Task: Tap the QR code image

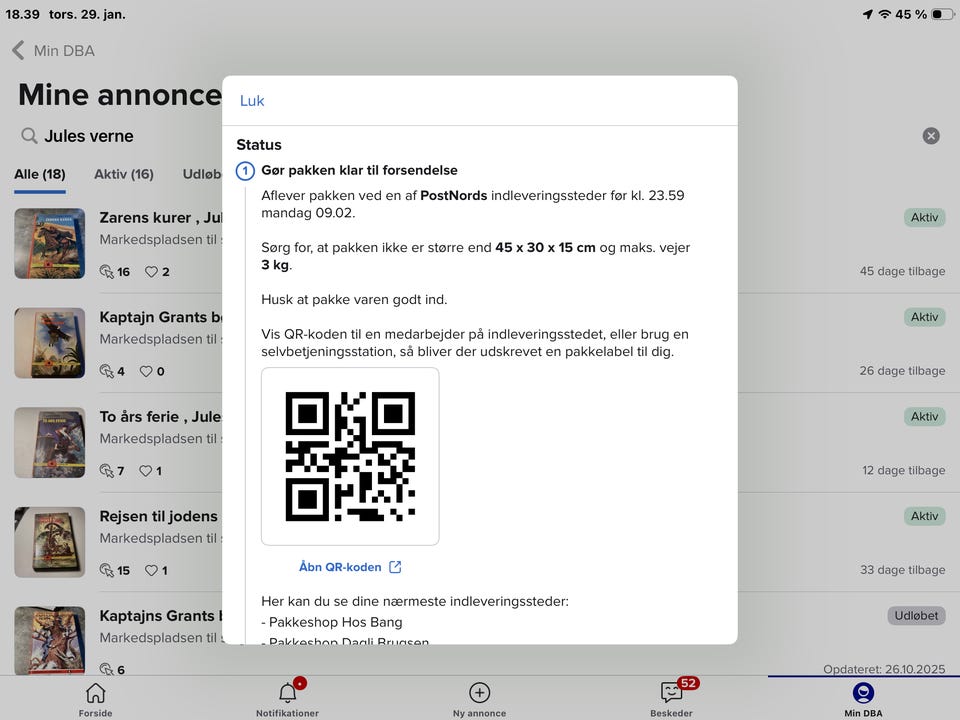Action: (350, 456)
